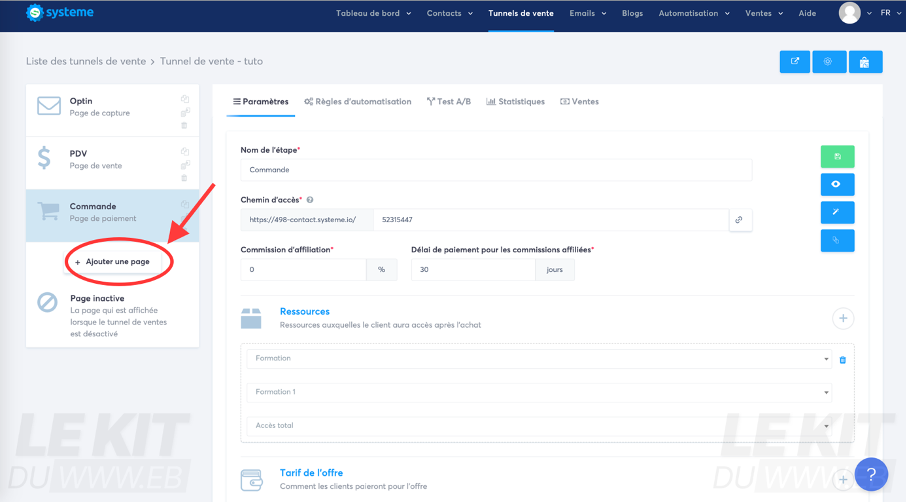Switch to the Test A/B tab
This screenshot has height=502, width=906.
(449, 102)
